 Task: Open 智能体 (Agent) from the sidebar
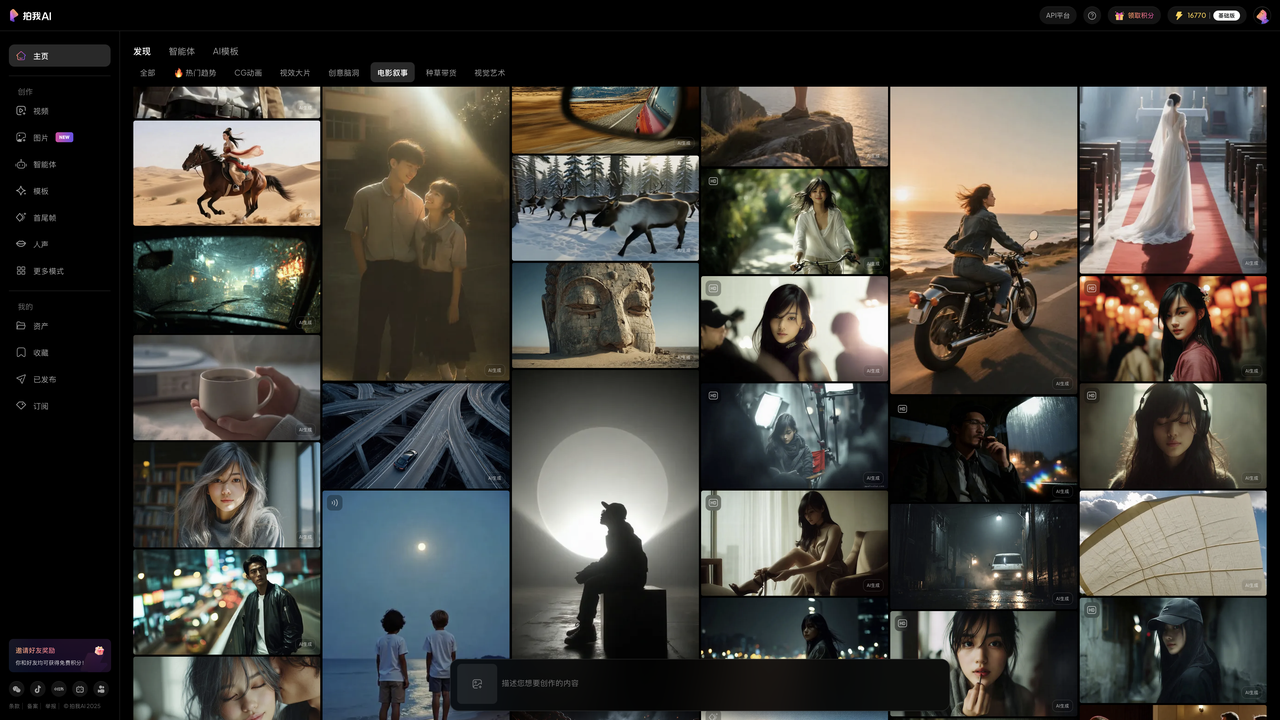[44, 164]
